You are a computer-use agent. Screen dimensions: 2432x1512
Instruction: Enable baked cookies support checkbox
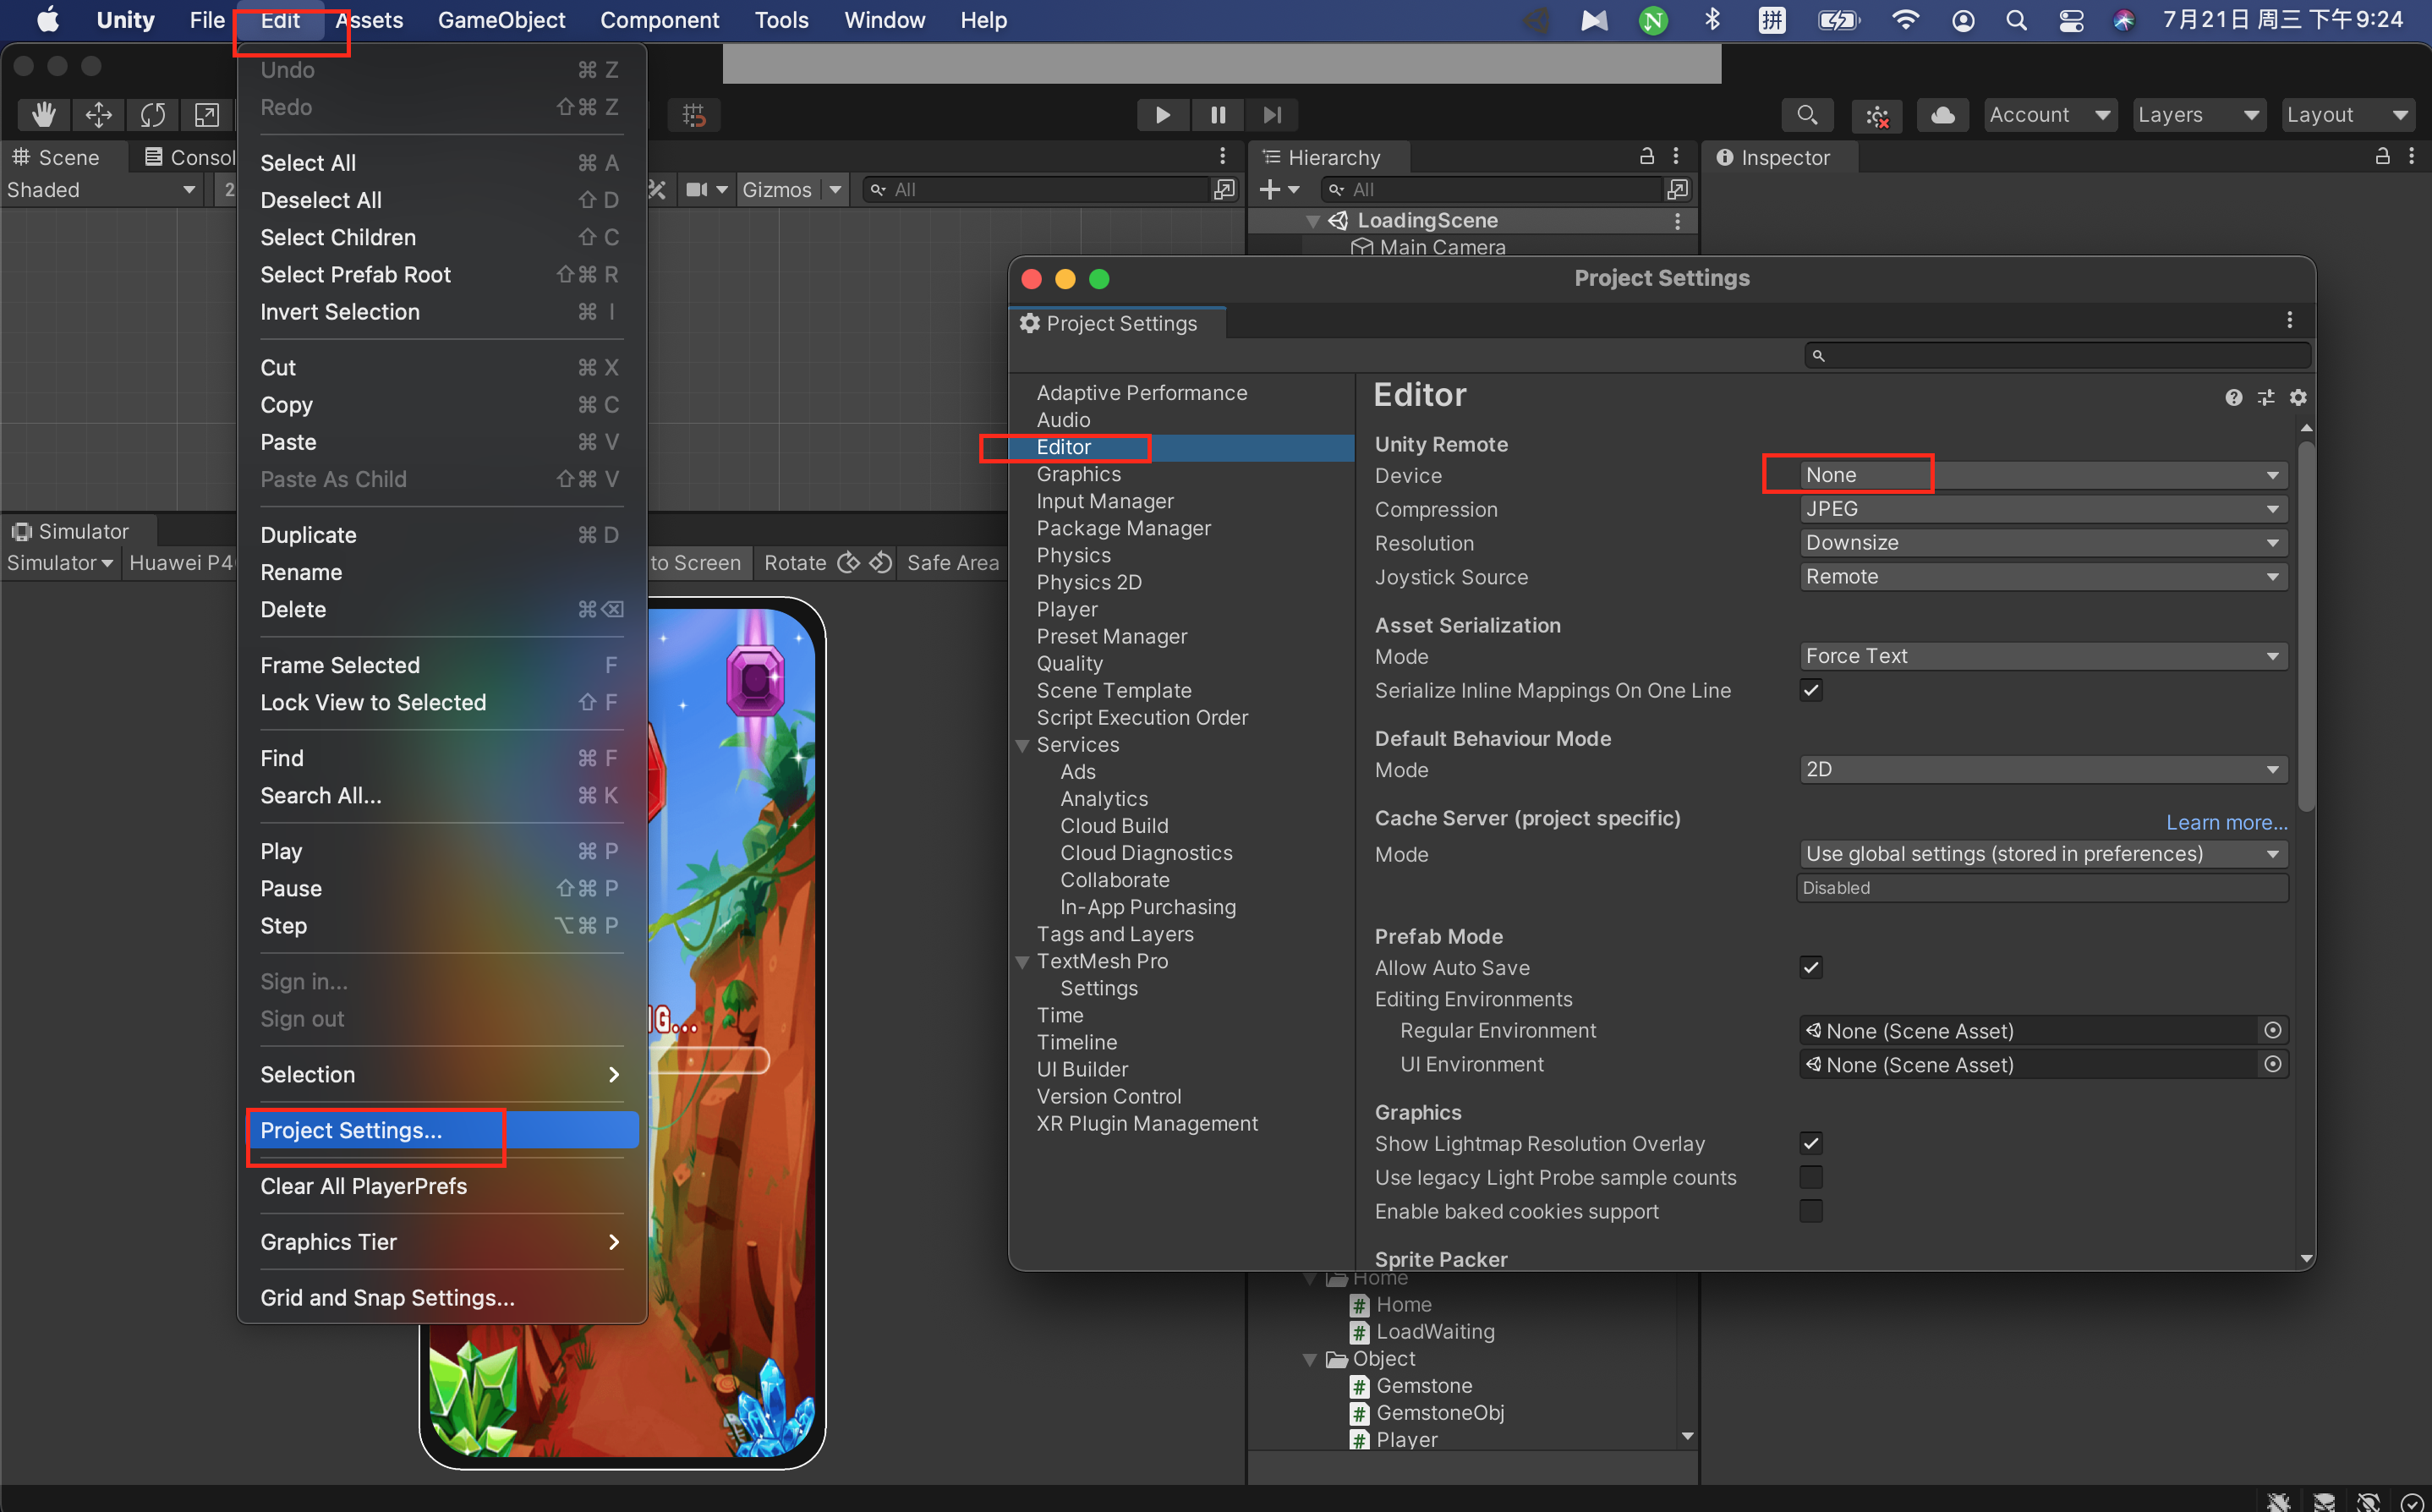point(1810,1211)
